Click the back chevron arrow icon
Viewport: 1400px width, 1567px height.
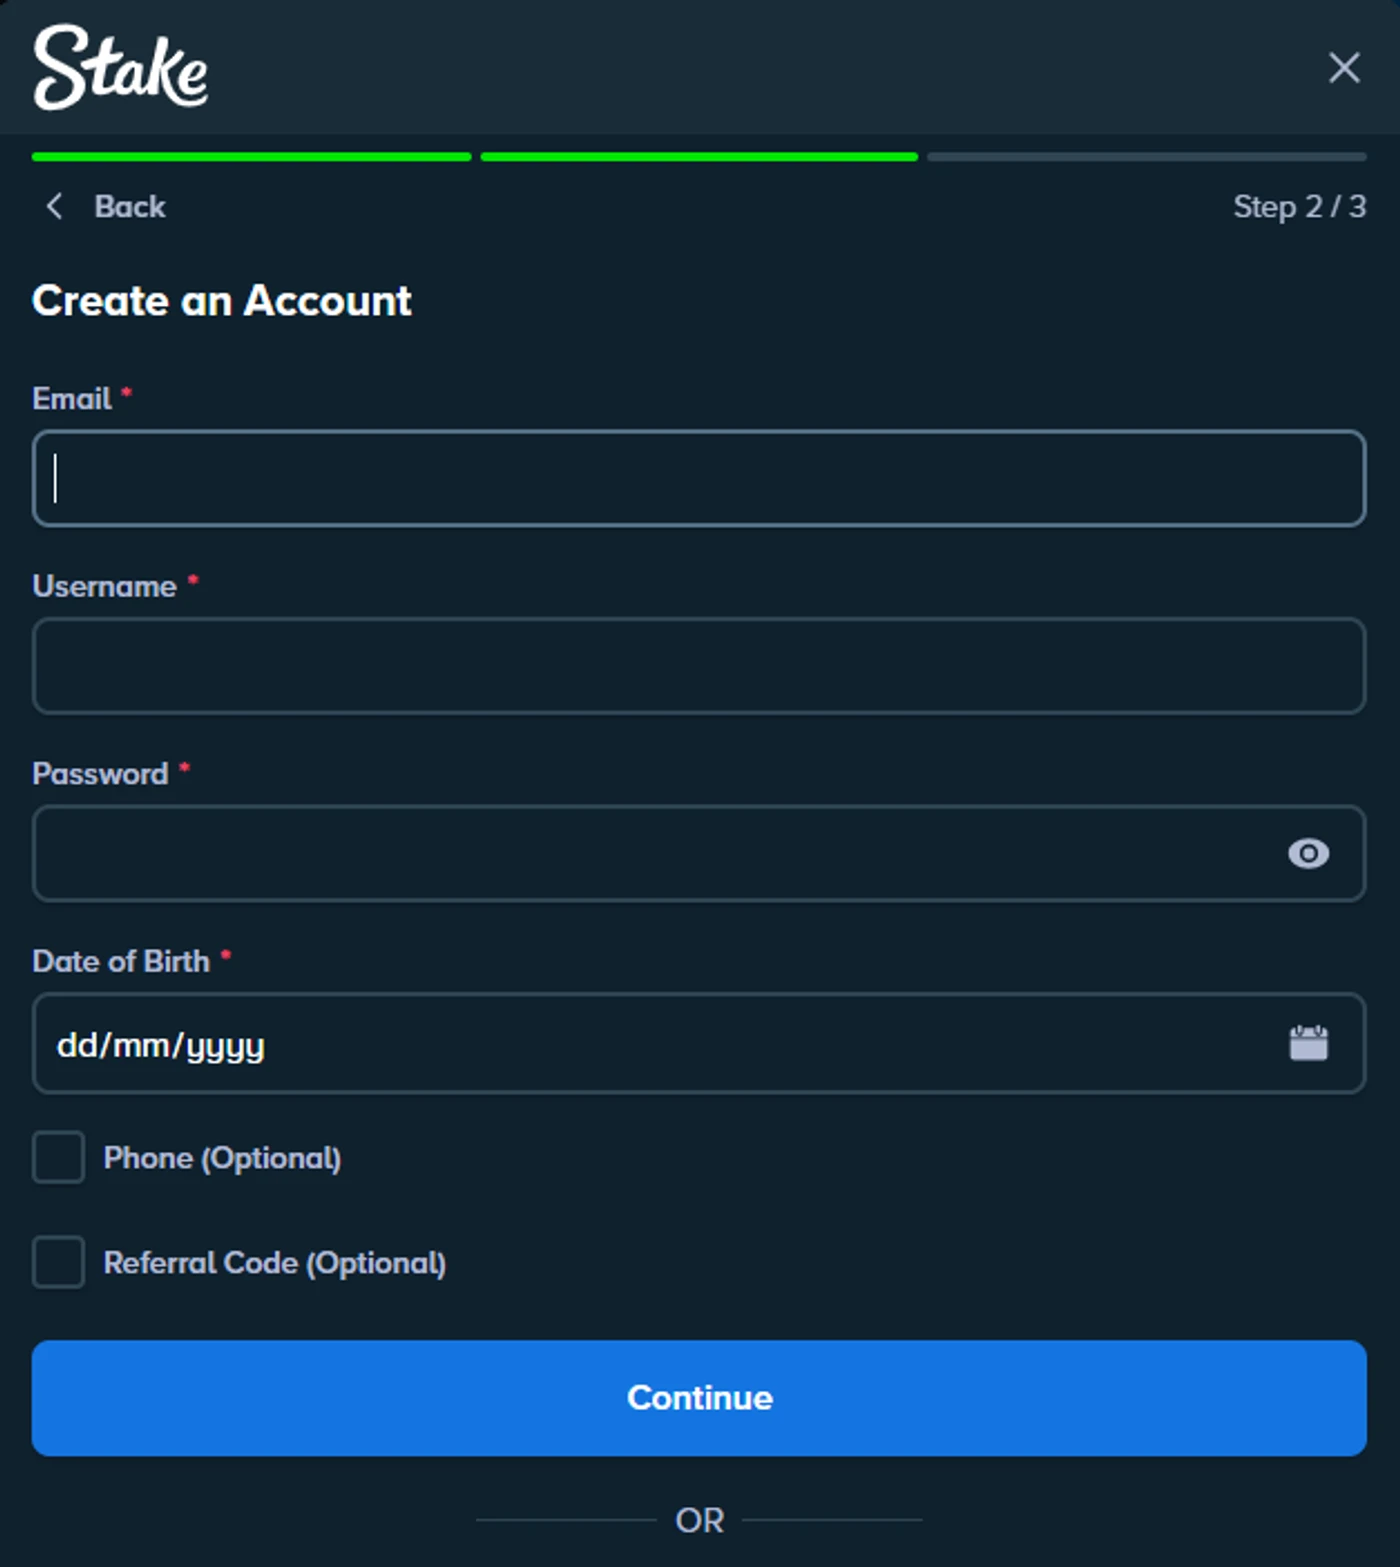click(x=54, y=206)
